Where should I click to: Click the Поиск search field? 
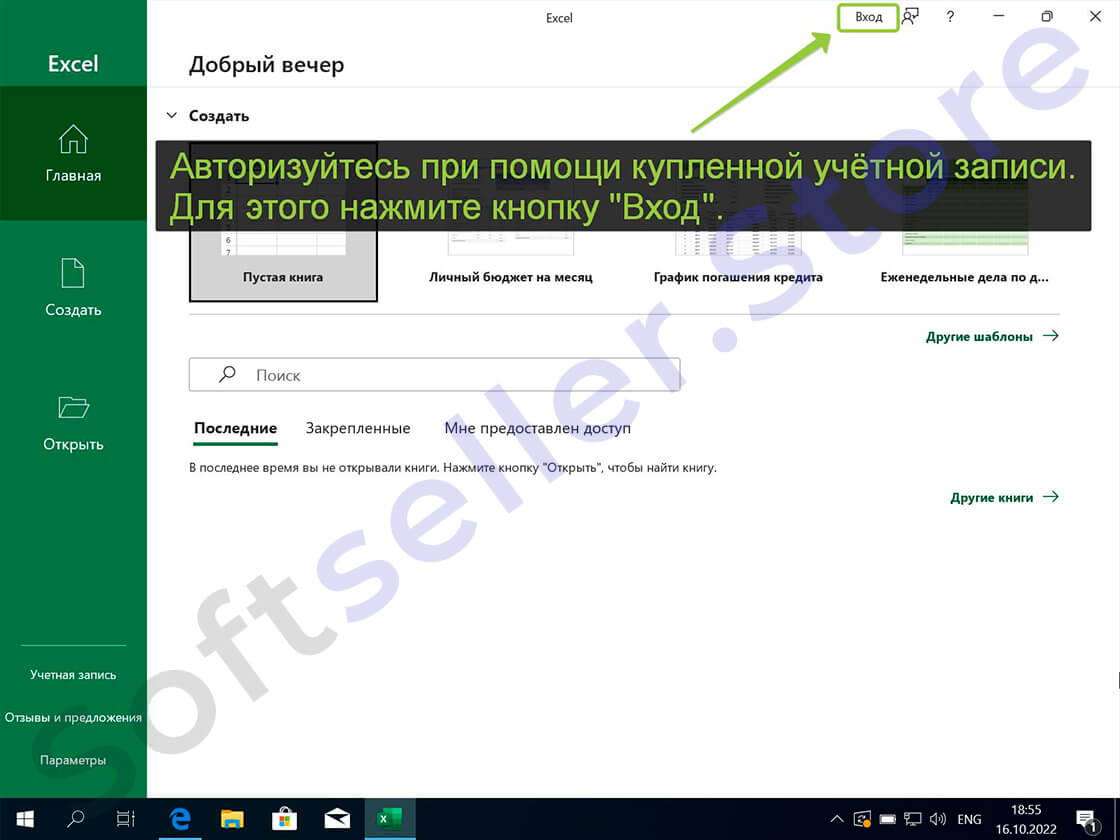click(x=434, y=375)
